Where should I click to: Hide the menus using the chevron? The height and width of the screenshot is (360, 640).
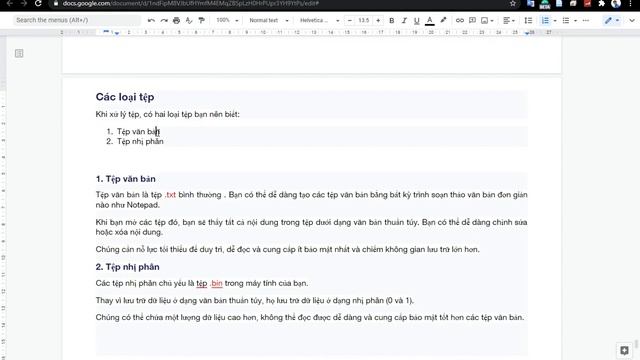pos(631,20)
